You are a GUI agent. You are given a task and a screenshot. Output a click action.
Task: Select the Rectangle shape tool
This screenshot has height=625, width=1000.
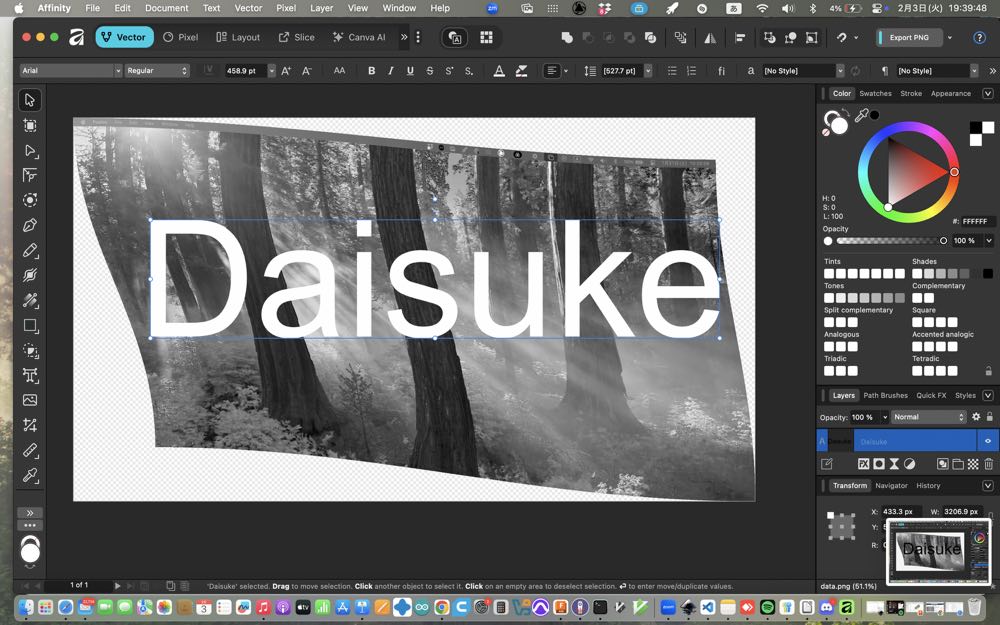point(29,325)
